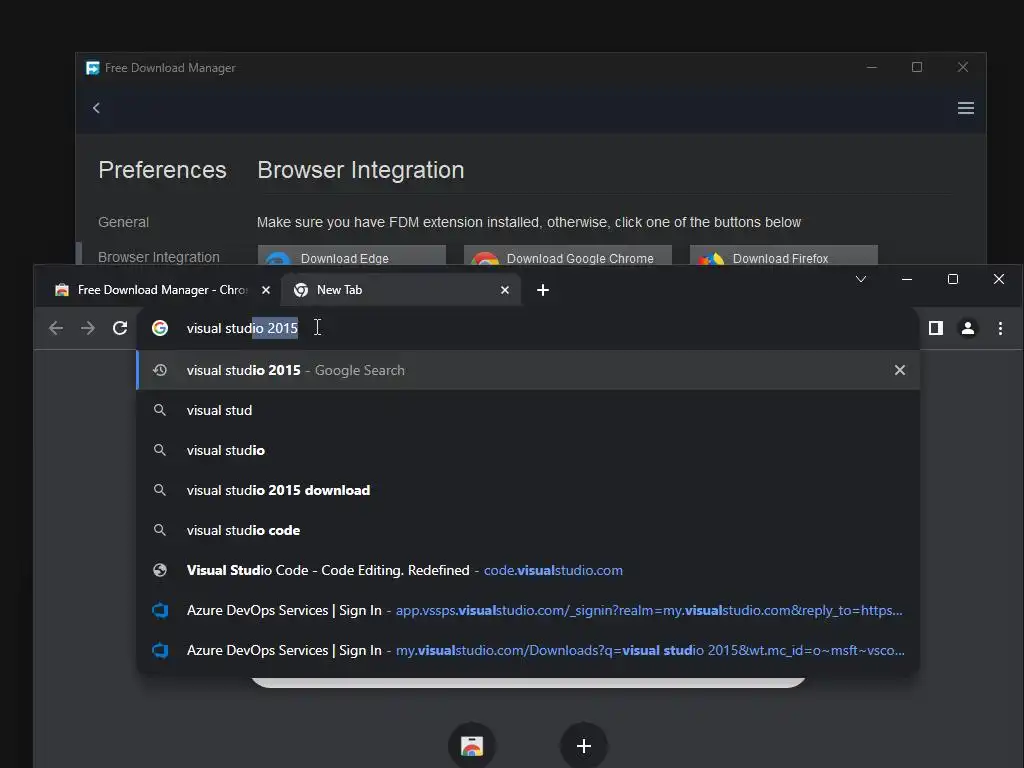Viewport: 1024px width, 768px height.
Task: Click the Chrome forward arrow
Action: point(88,328)
